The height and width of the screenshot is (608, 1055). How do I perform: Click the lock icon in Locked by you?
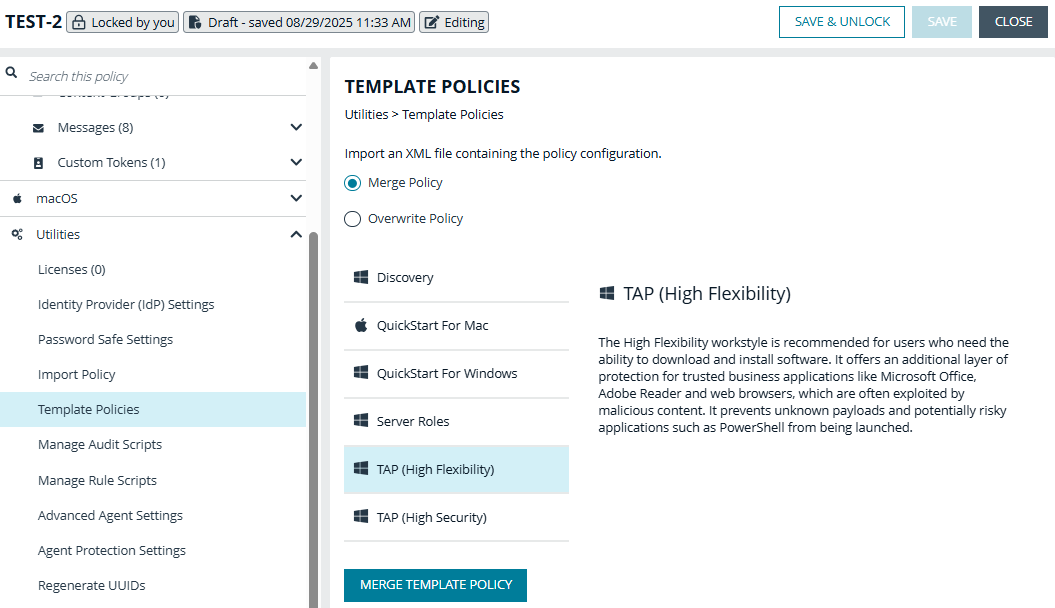click(x=78, y=21)
